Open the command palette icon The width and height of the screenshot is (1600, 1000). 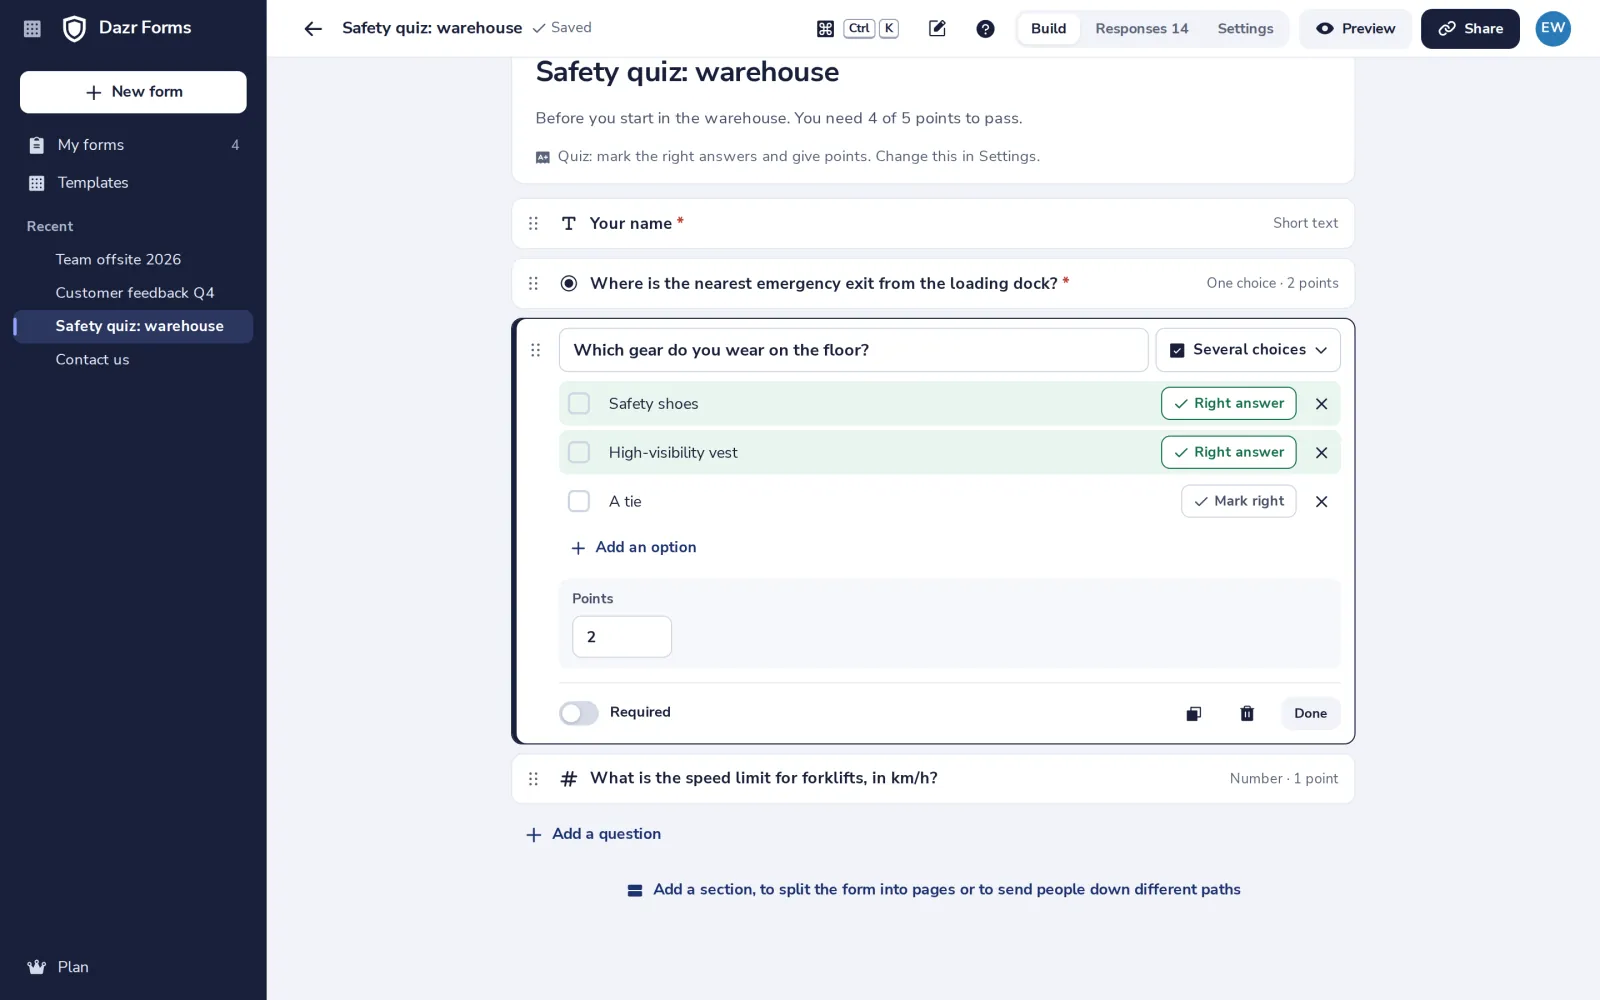(x=825, y=29)
